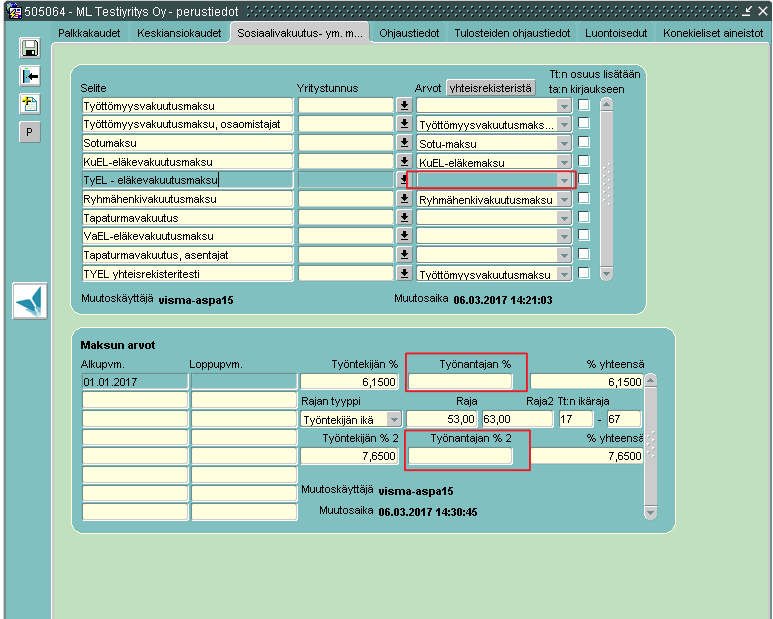Viewport: 773px width, 619px height.
Task: Click download arrow for TYEL yhteisrekisteritesti row
Action: (x=404, y=273)
